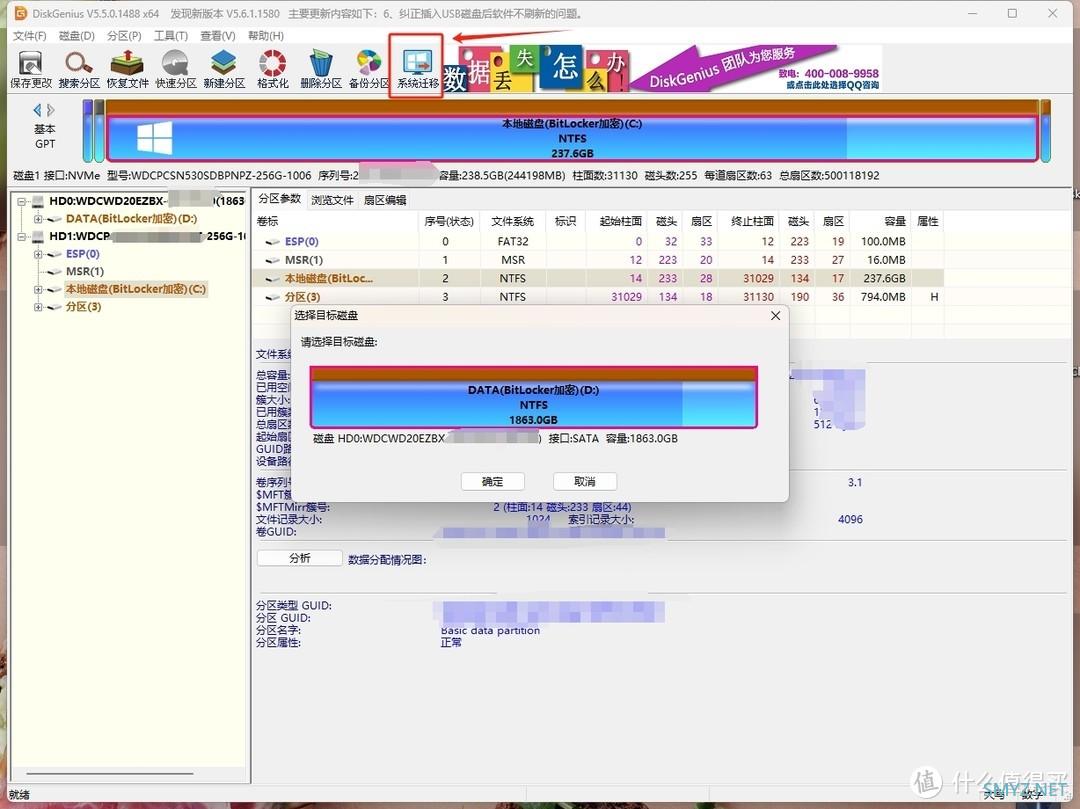This screenshot has width=1080, height=809.
Task: Click the 卷标 column header
Action: (x=335, y=221)
